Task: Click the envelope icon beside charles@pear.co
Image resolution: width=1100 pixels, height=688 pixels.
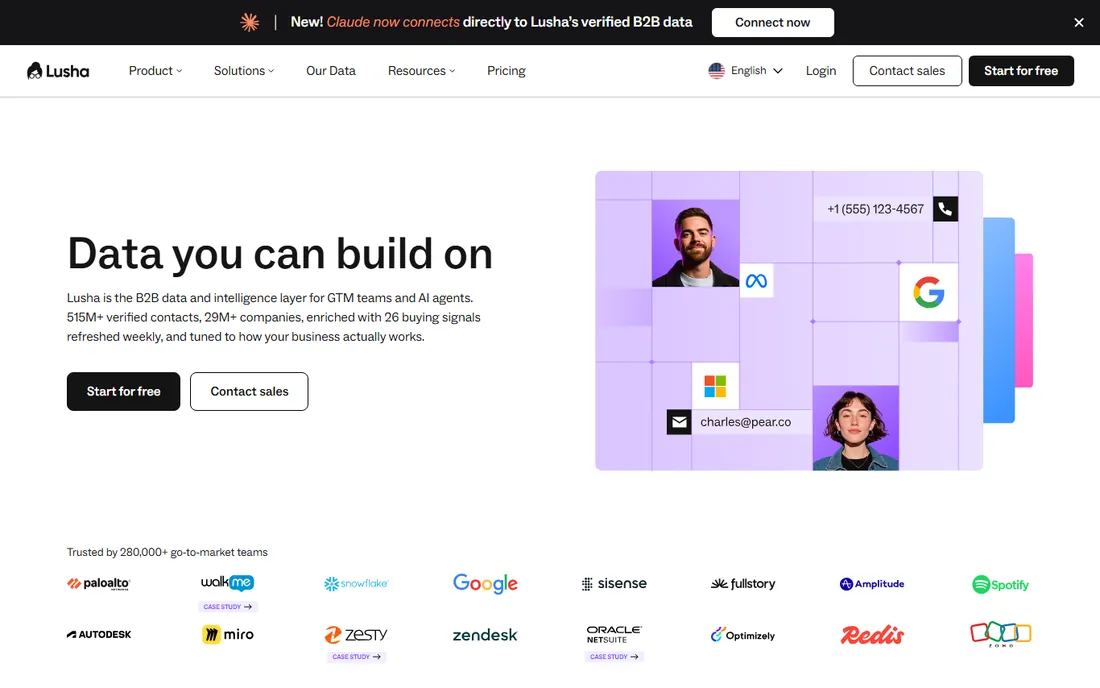Action: tap(679, 422)
